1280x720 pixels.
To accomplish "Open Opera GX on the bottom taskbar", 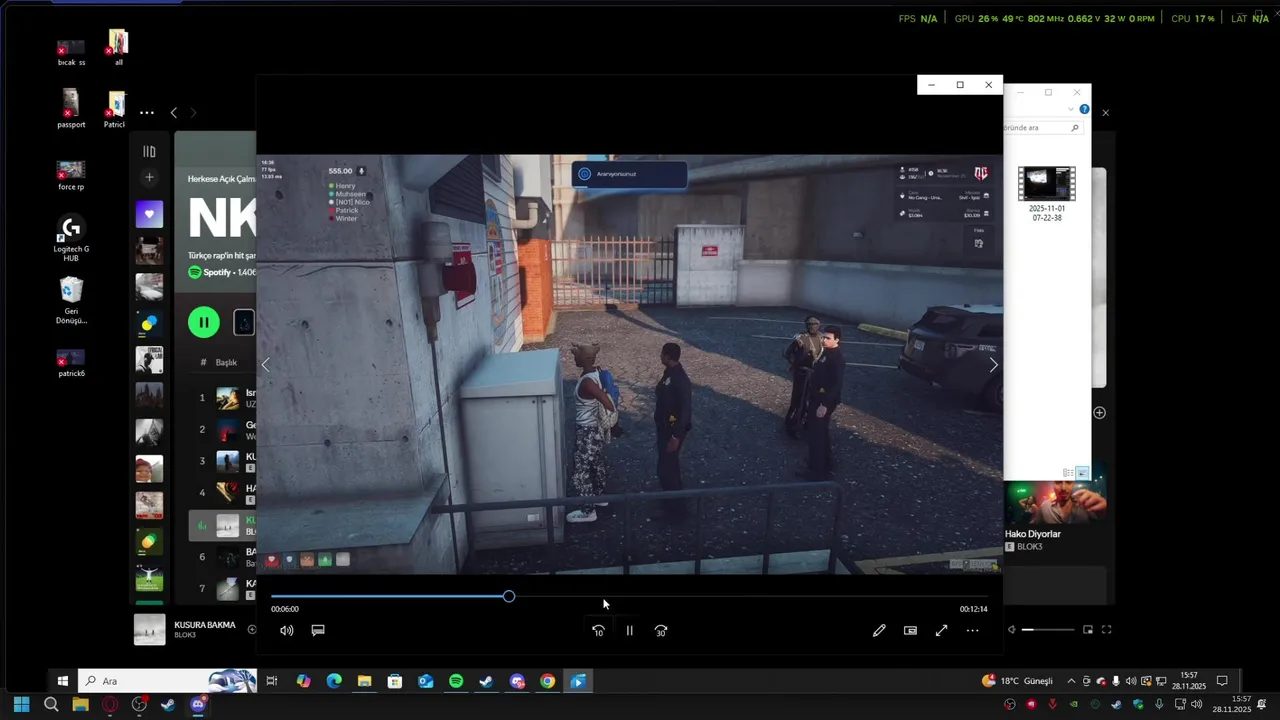I will pyautogui.click(x=109, y=704).
